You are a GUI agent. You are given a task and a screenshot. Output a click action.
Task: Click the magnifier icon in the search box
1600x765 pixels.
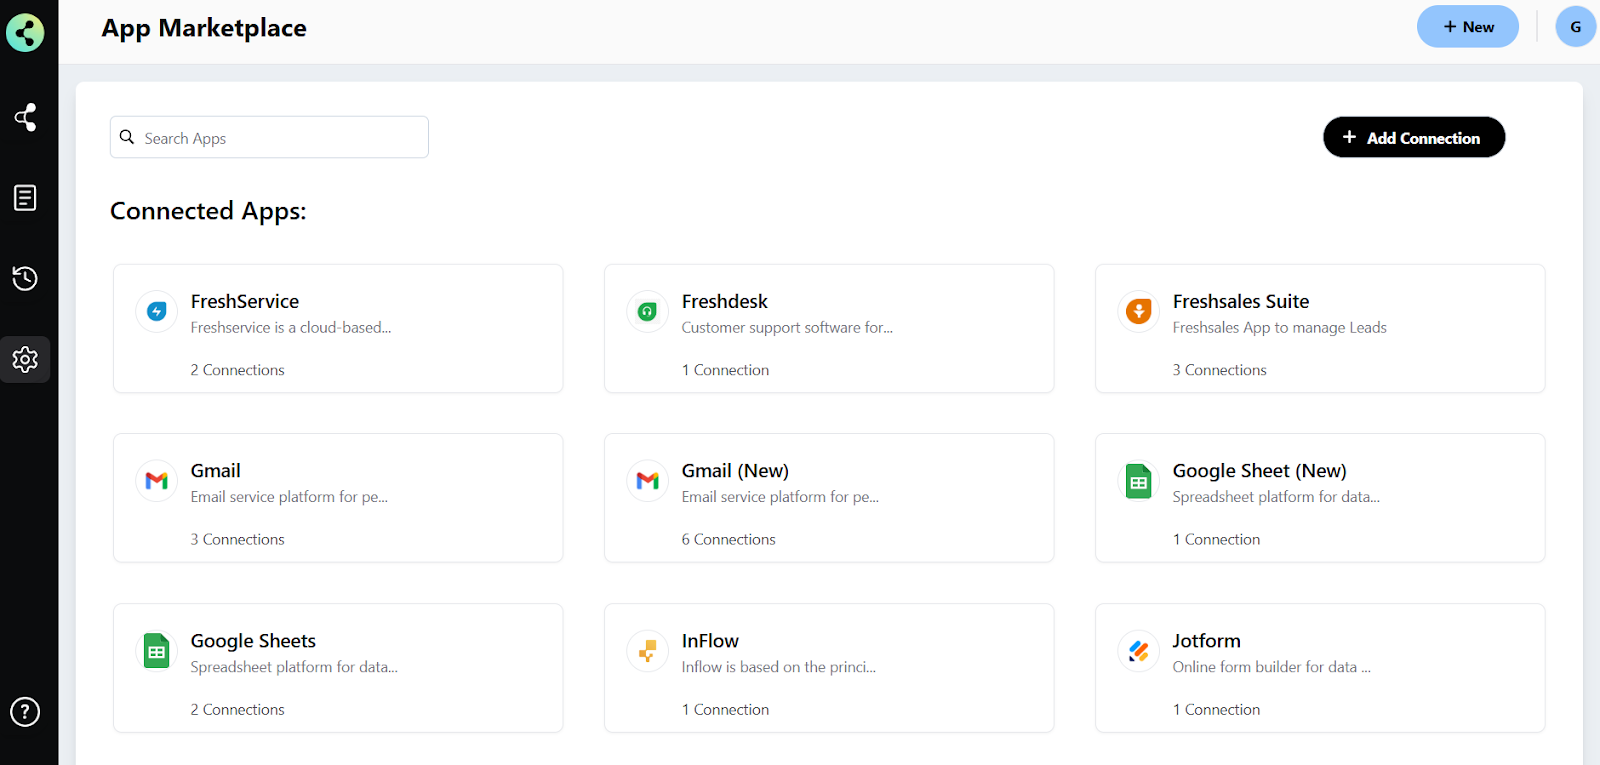pos(127,137)
